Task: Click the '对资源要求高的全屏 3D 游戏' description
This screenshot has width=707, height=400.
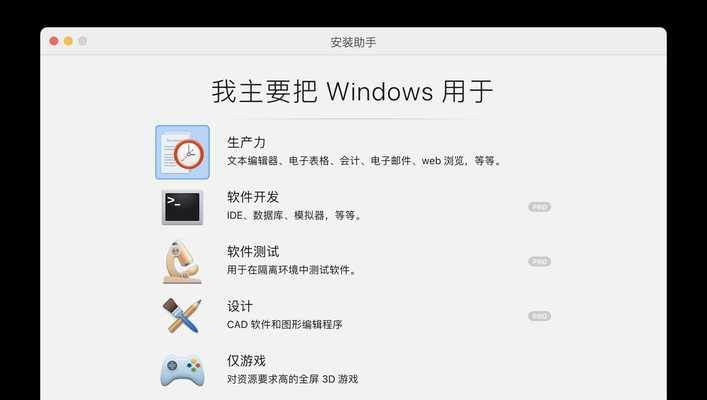Action: (292, 379)
